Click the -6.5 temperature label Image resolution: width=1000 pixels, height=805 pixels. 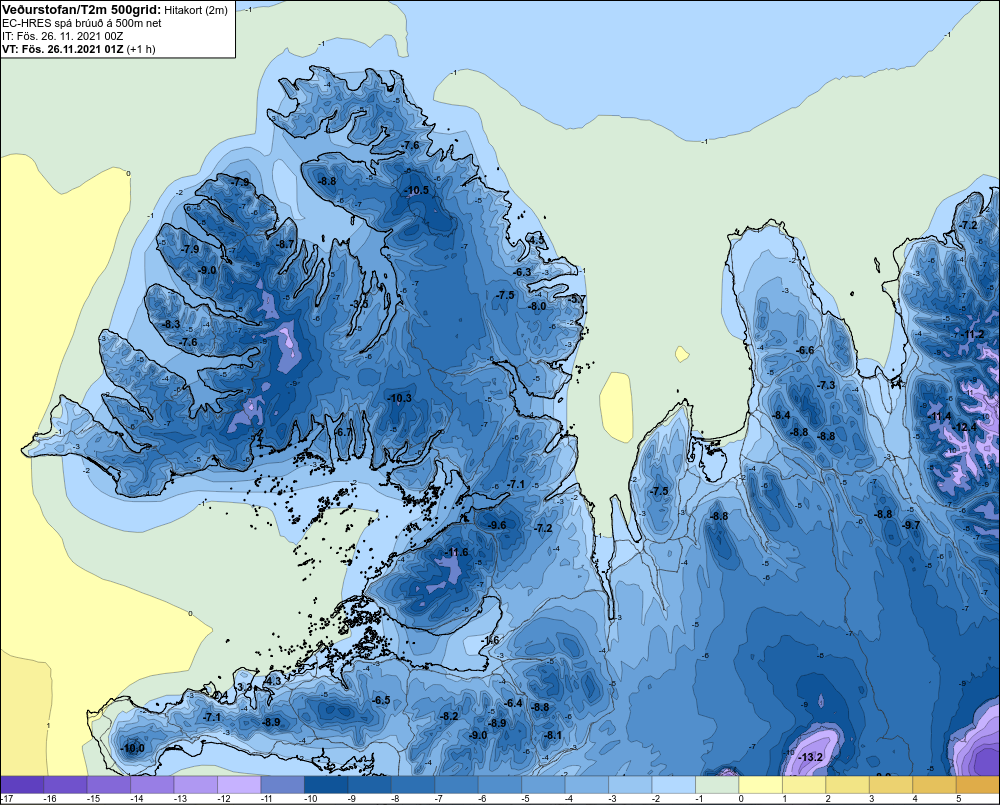tap(381, 700)
